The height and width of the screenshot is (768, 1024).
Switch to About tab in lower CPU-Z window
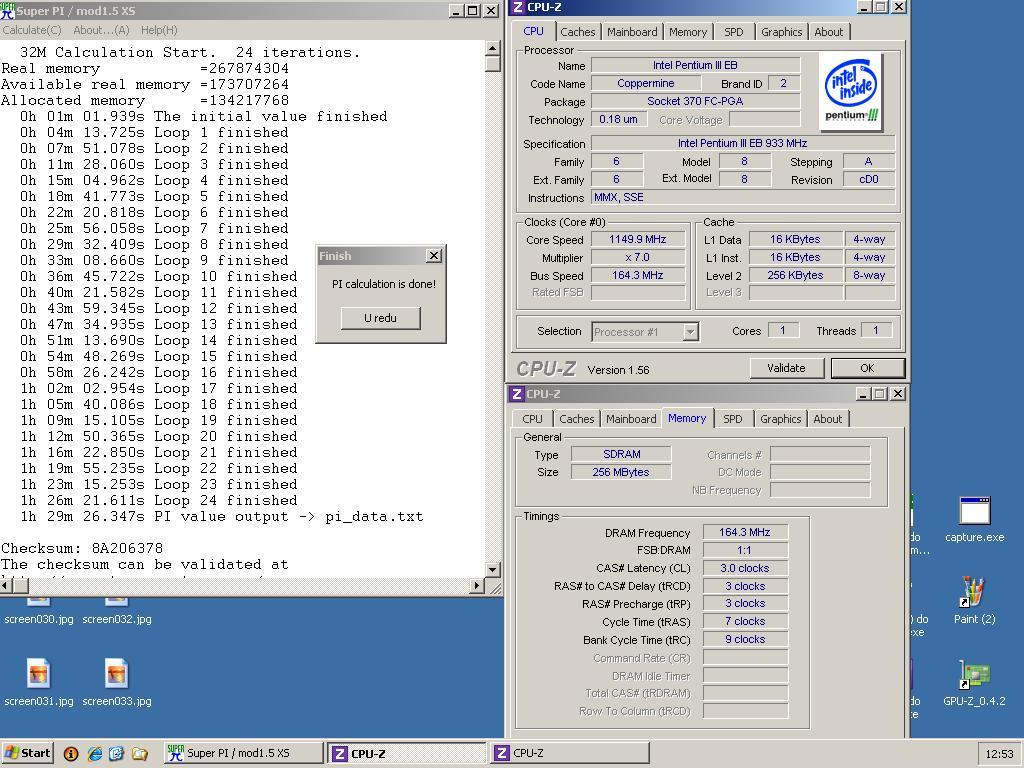(827, 419)
